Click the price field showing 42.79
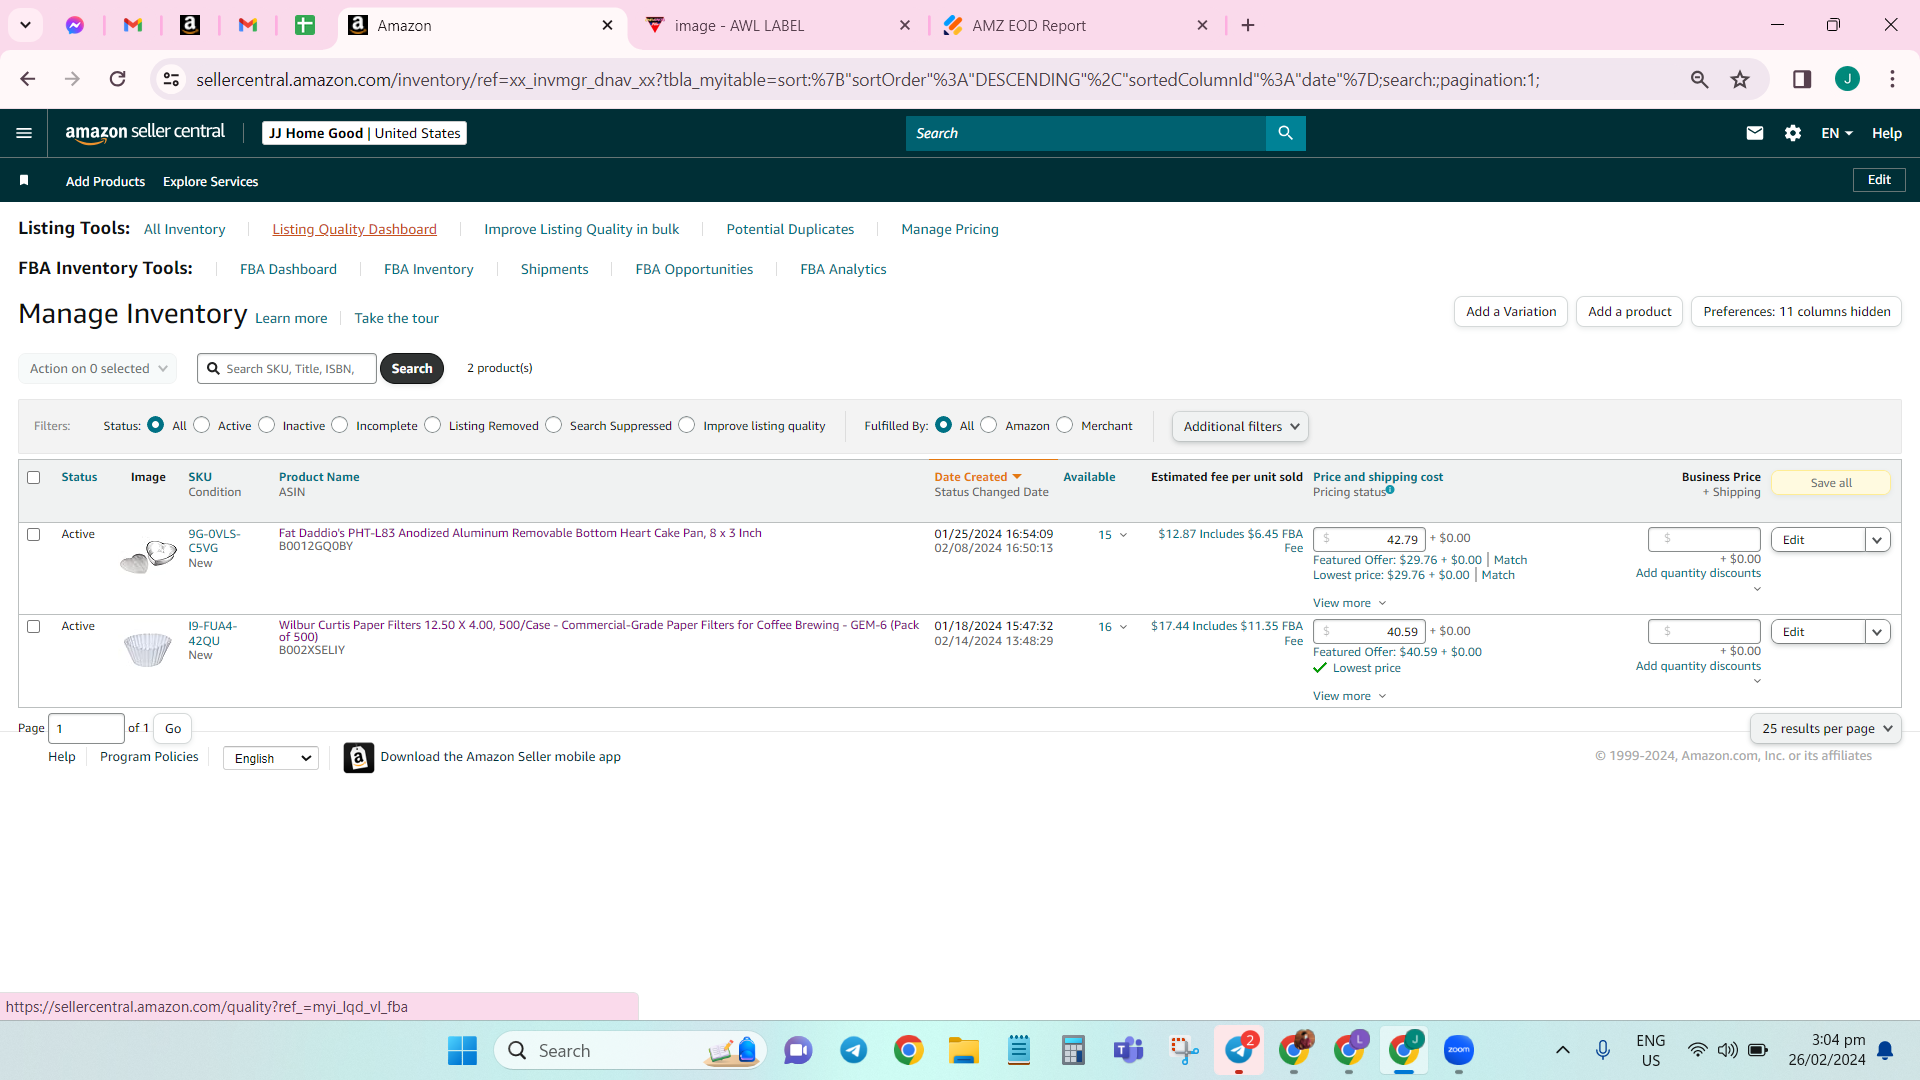 [x=1369, y=539]
